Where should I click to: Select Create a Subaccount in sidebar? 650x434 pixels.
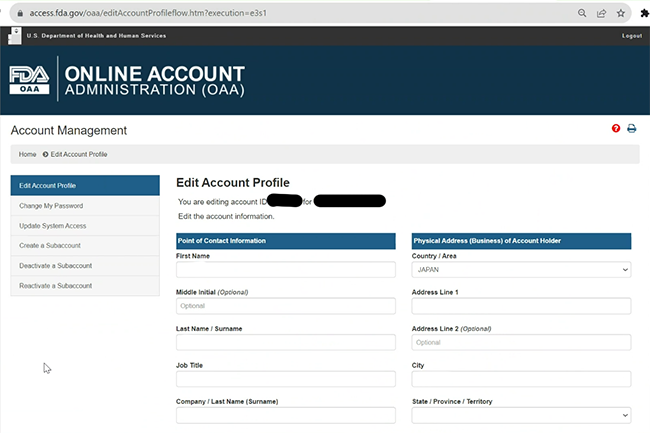tap(85, 245)
